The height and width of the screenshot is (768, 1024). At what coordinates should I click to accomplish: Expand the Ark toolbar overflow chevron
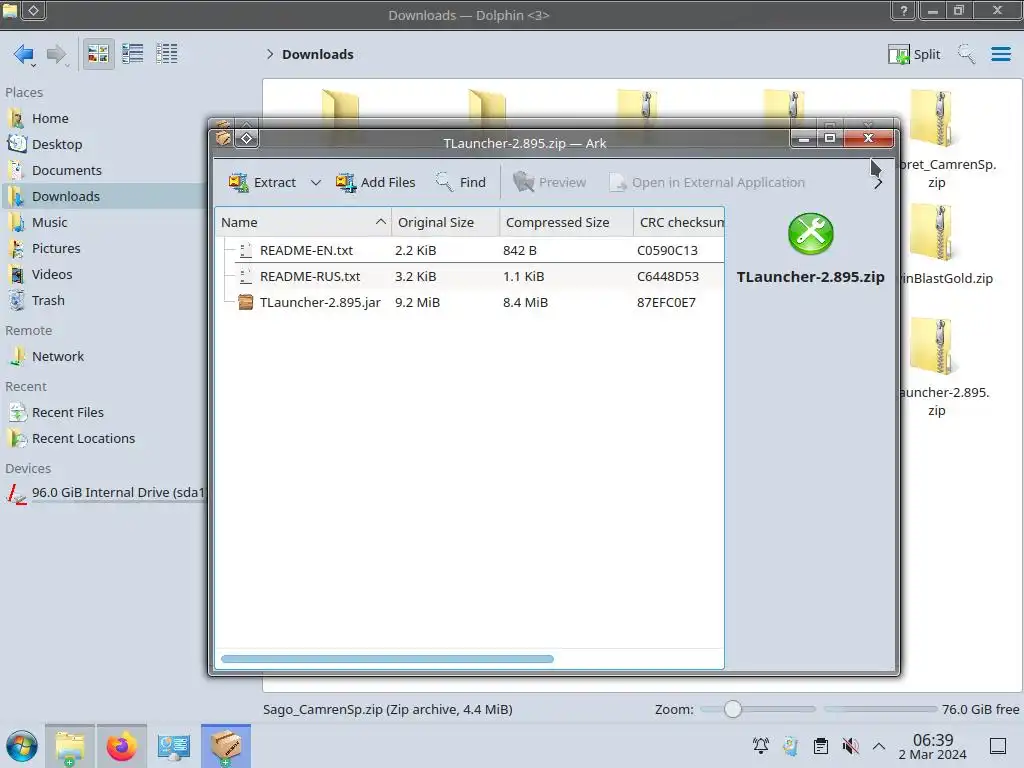[878, 183]
